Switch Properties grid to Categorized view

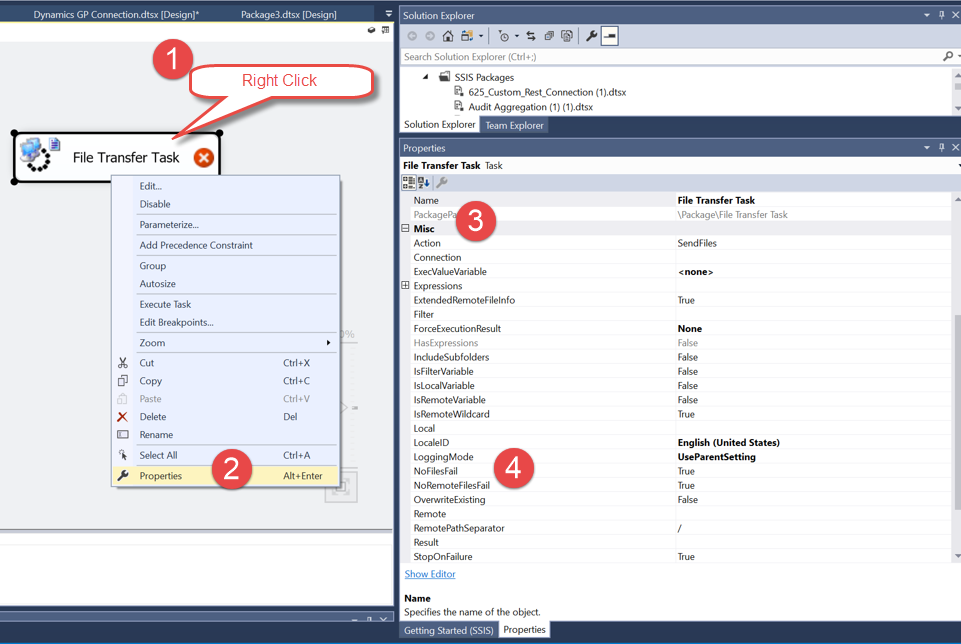pos(408,183)
